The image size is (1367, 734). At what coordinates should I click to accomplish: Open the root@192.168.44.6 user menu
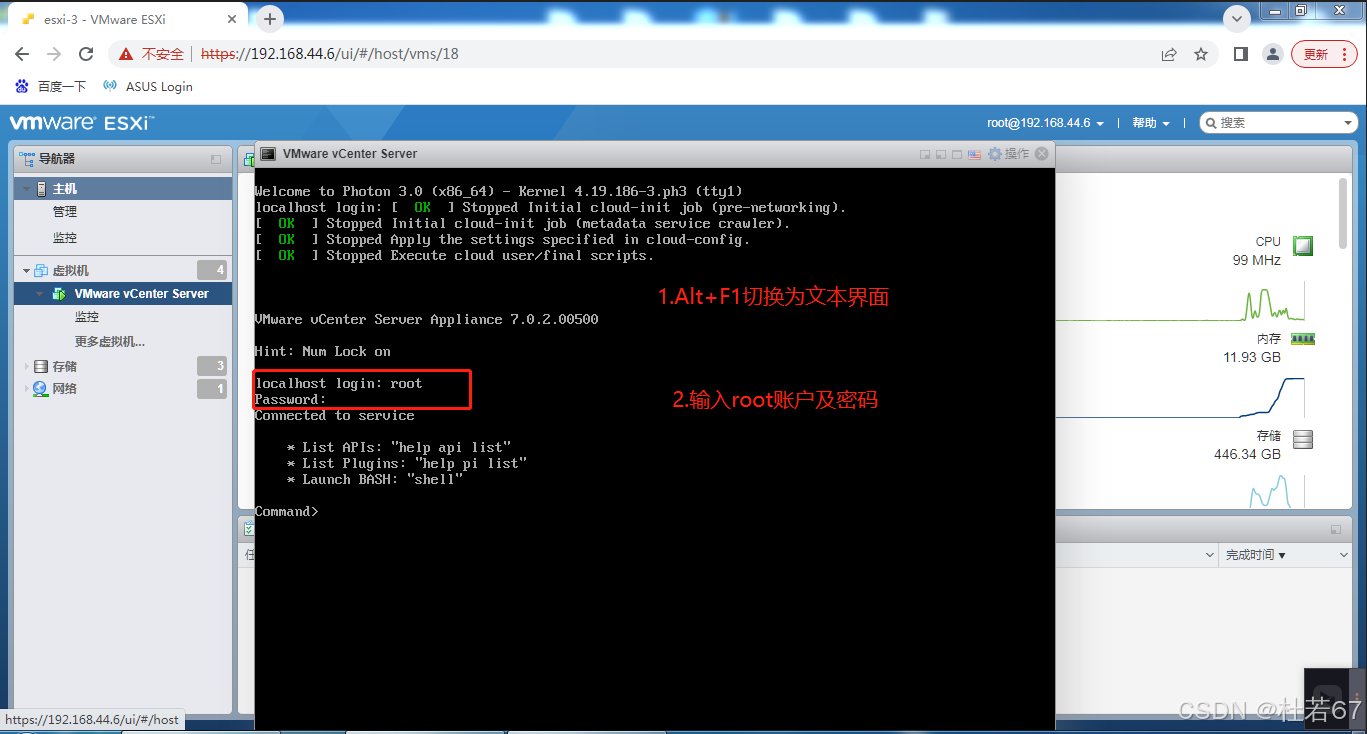(1045, 123)
